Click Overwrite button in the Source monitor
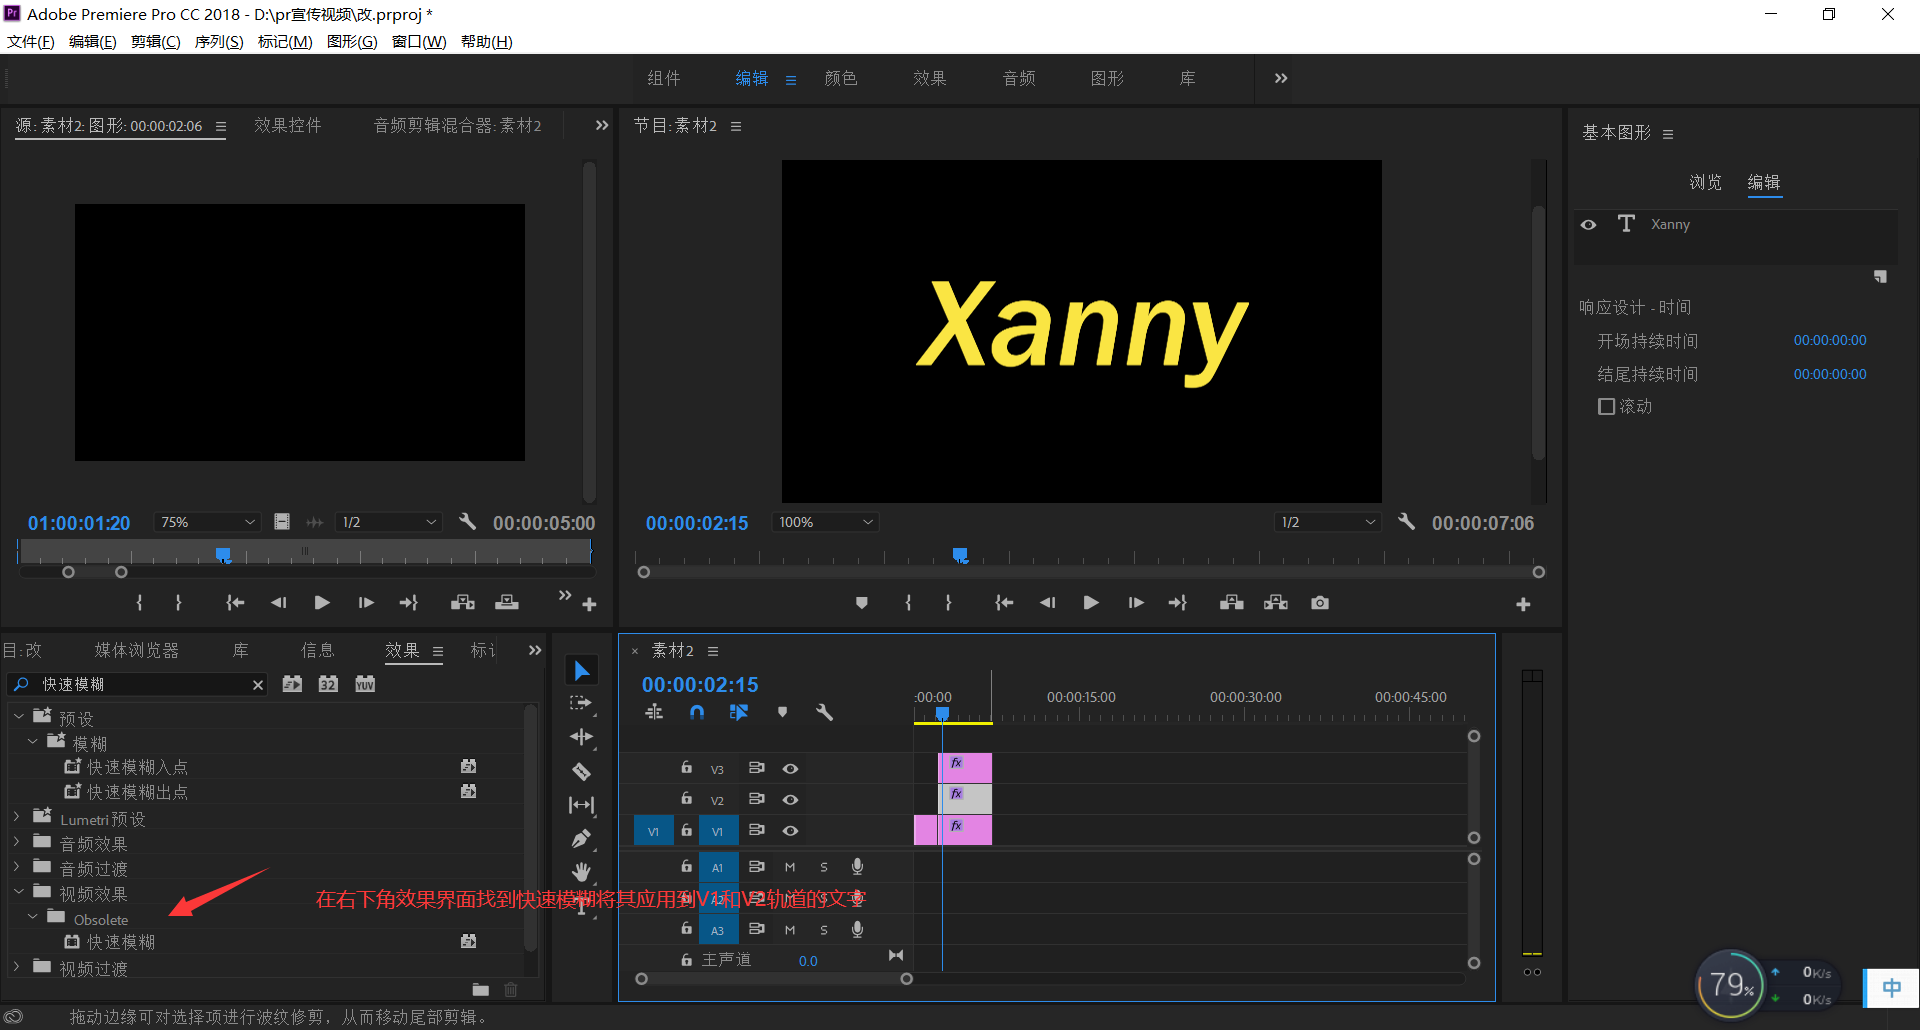Viewport: 1920px width, 1030px height. 507,602
